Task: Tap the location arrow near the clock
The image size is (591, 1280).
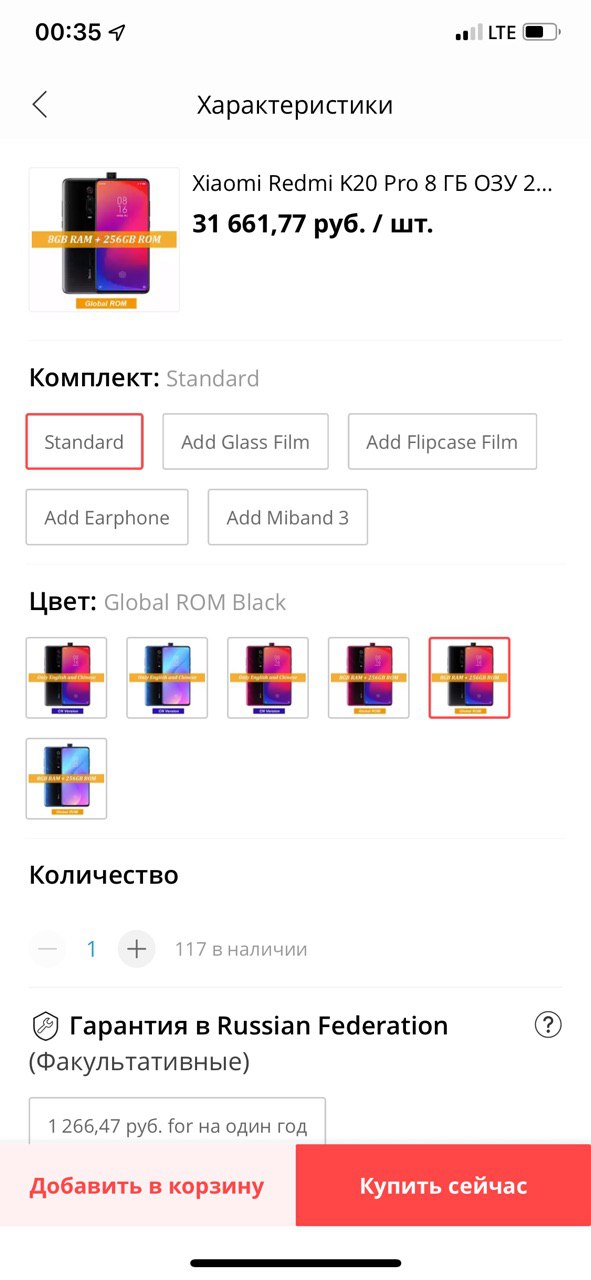Action: [118, 33]
